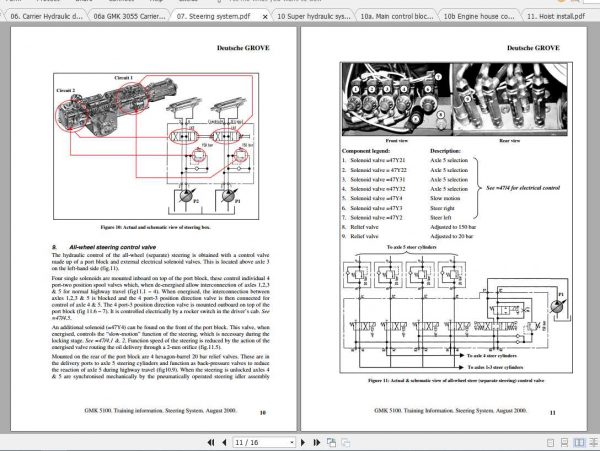Select the 11. Hoist install.pdf tab
Image resolution: width=600 pixels, height=451 pixels.
(x=556, y=16)
